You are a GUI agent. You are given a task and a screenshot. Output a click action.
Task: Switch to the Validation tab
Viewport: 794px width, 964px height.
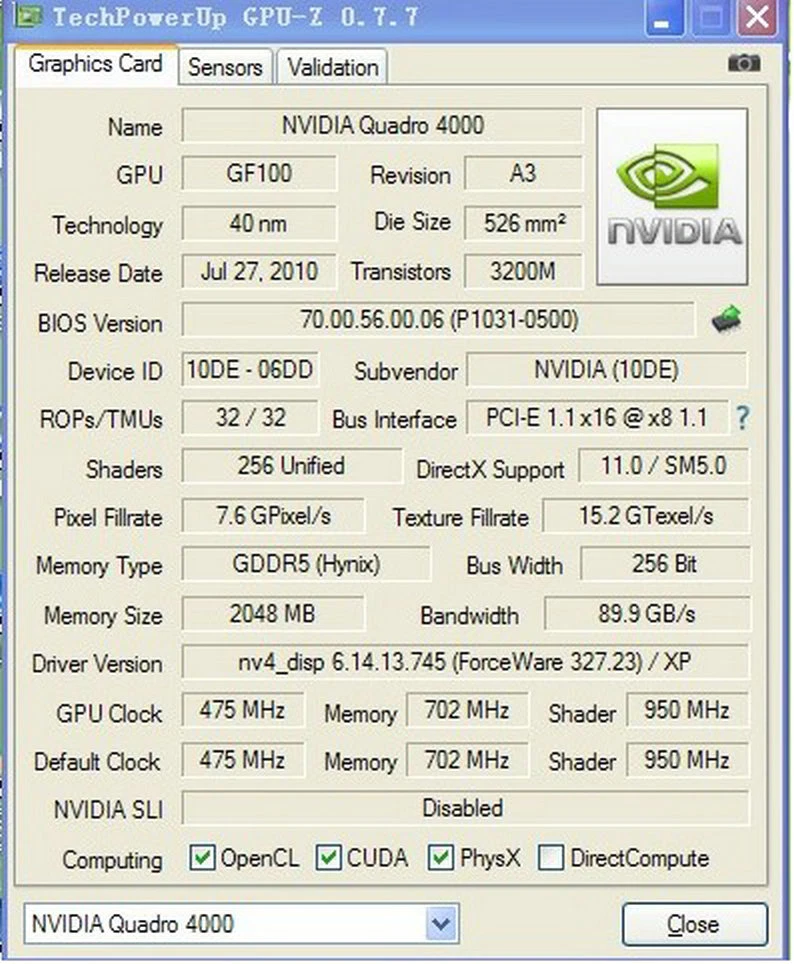pos(333,67)
